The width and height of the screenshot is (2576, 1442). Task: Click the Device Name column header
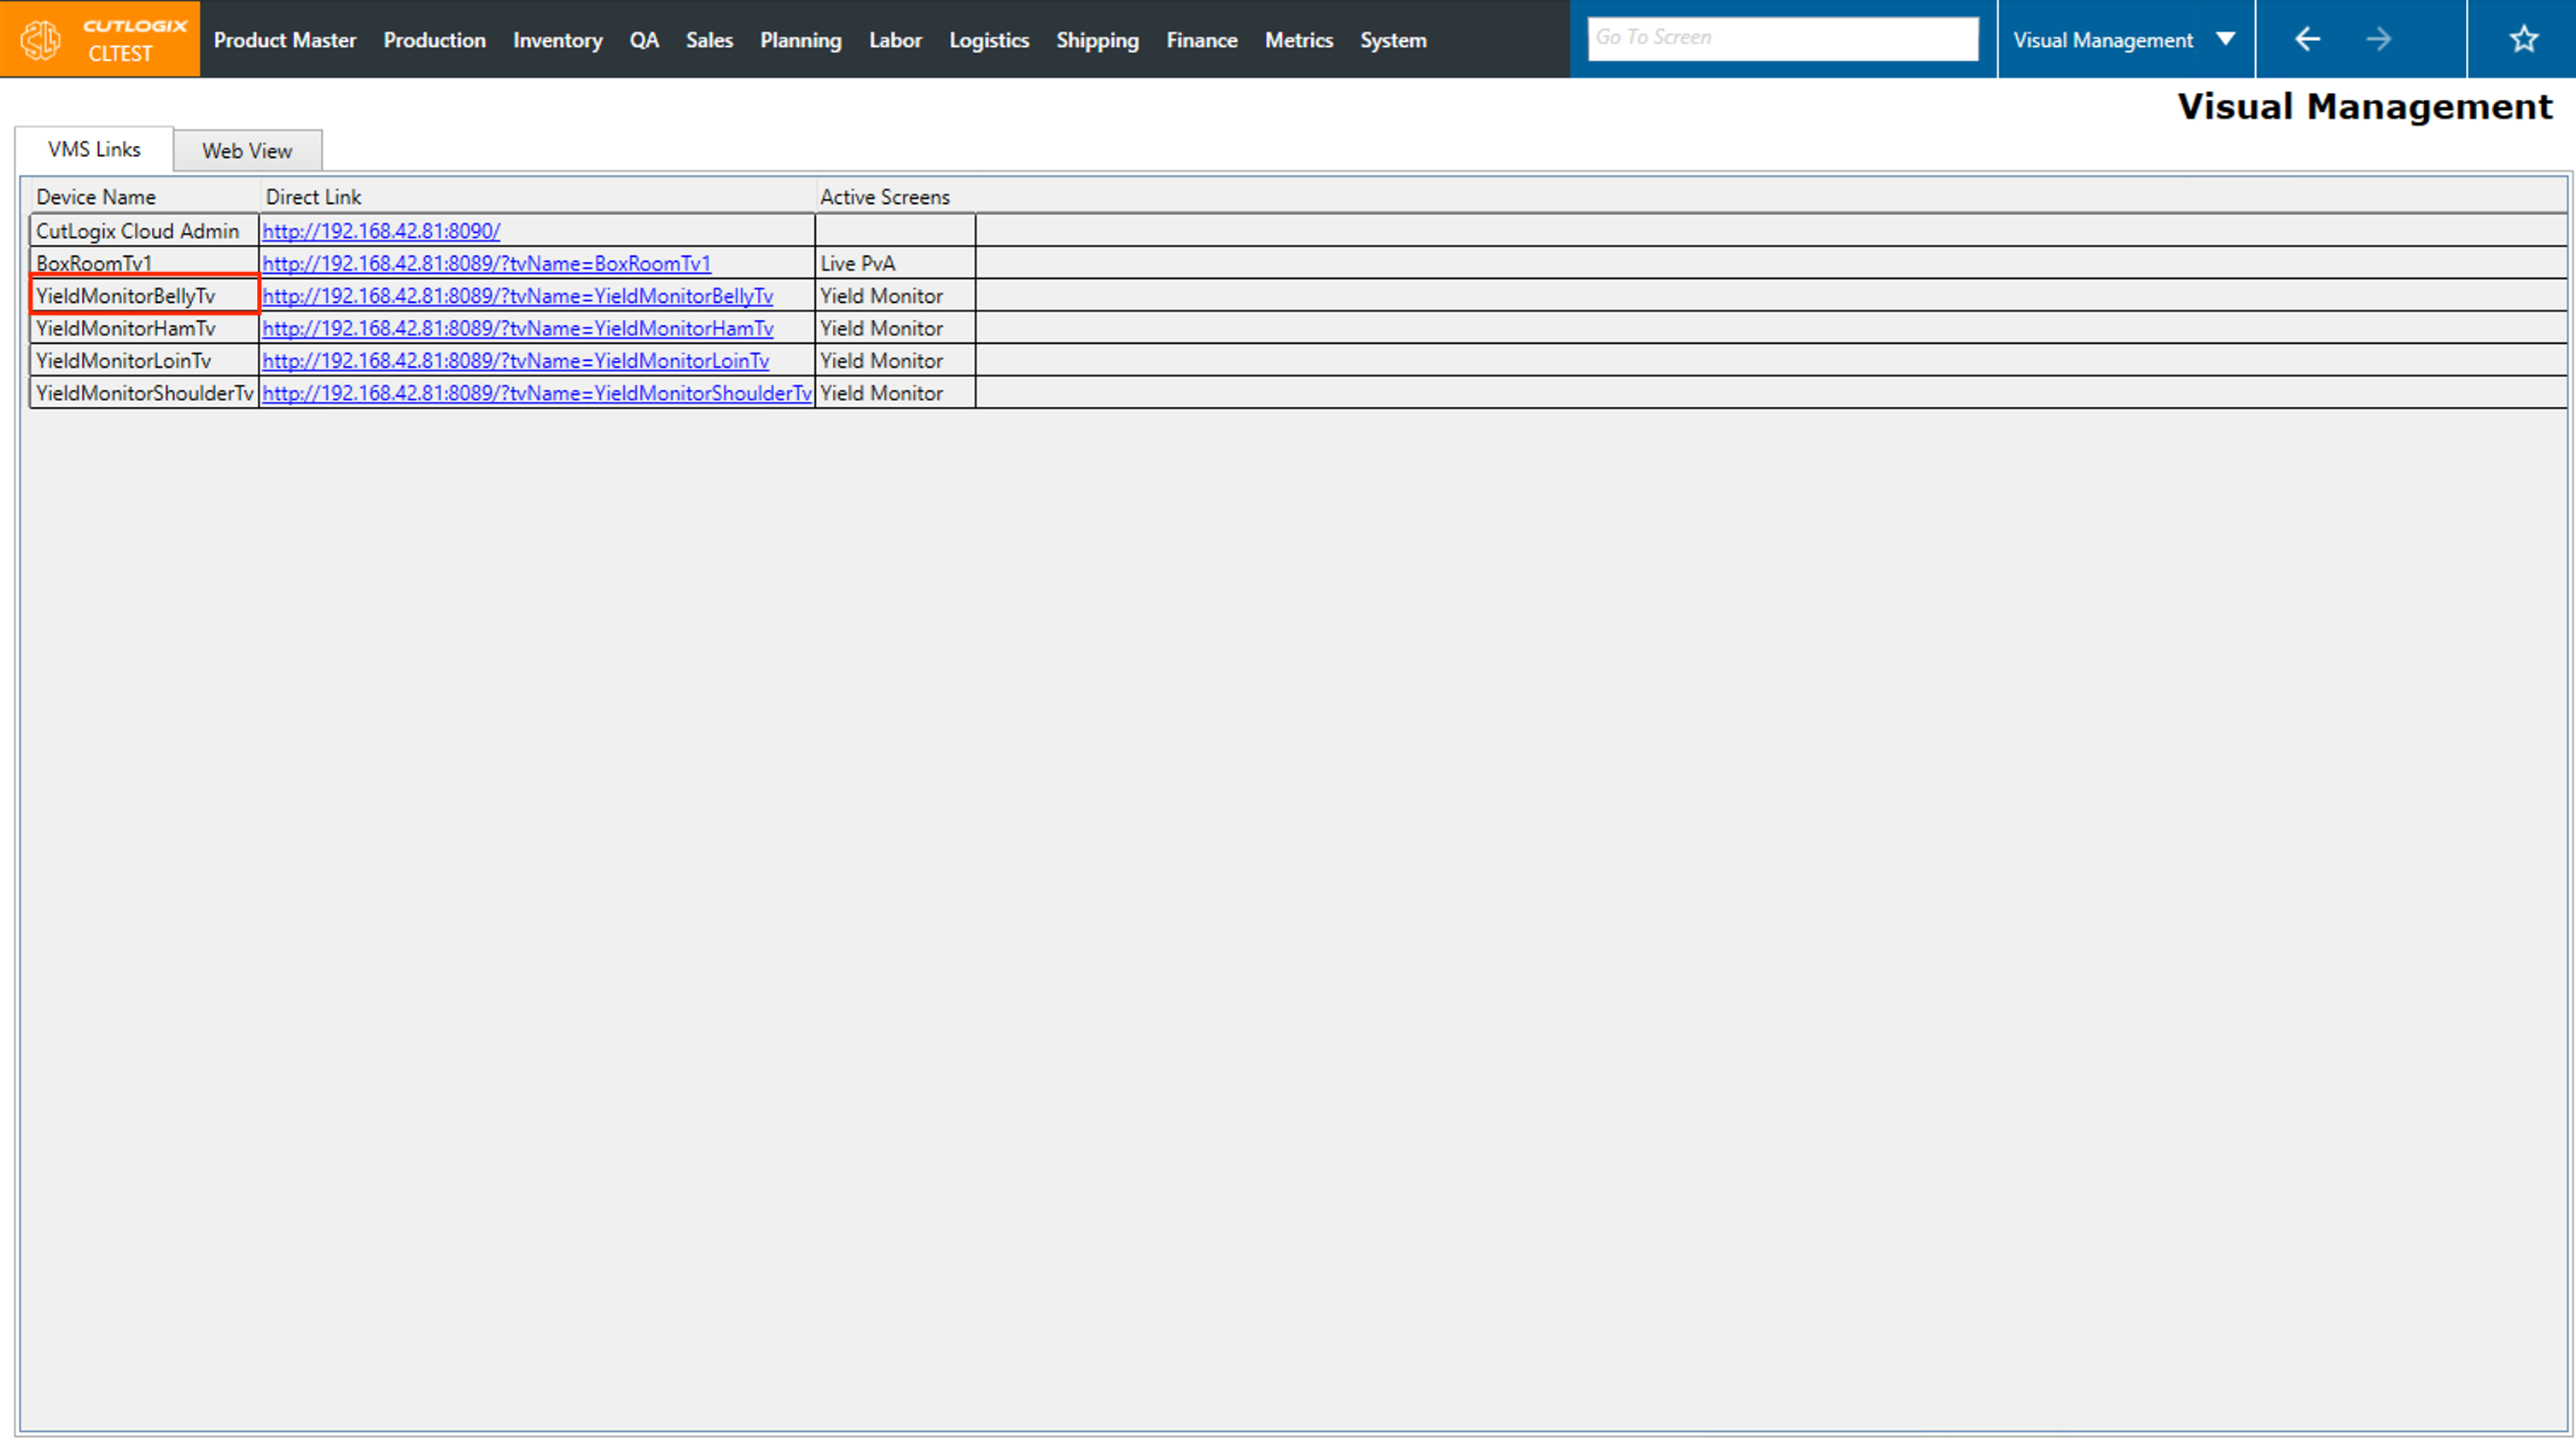(96, 197)
